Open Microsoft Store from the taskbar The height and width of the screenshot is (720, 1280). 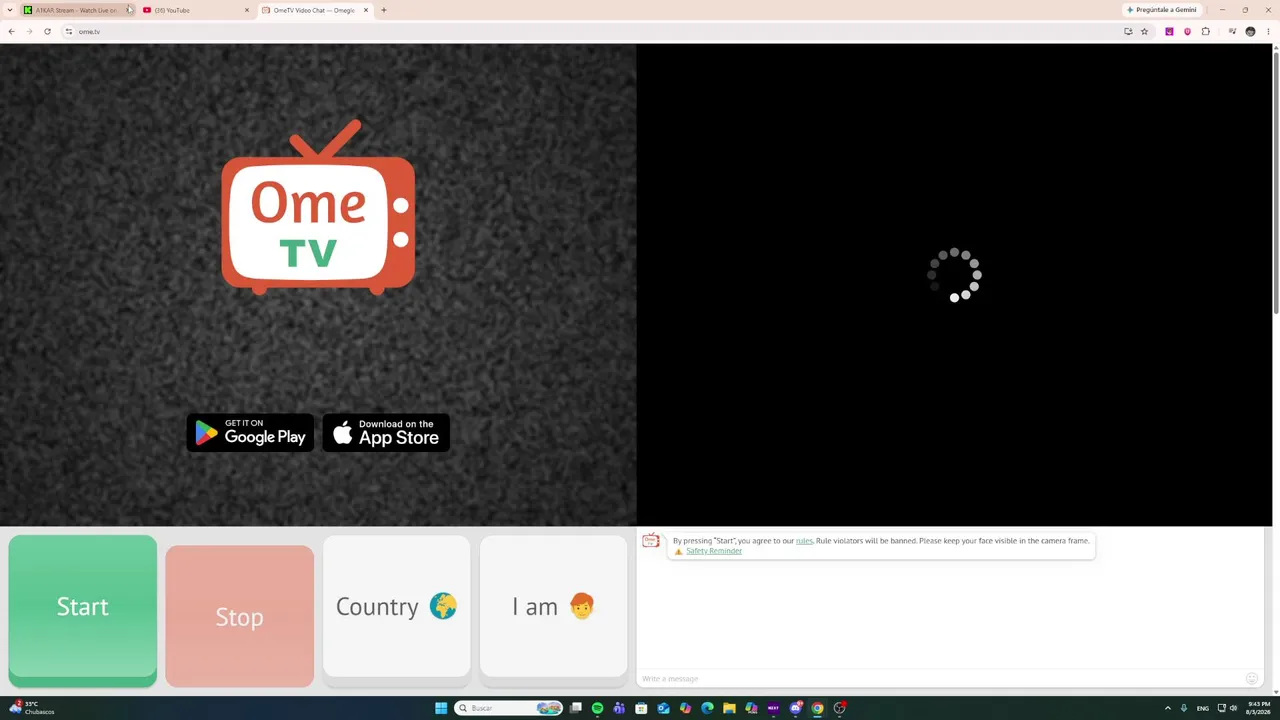(641, 708)
